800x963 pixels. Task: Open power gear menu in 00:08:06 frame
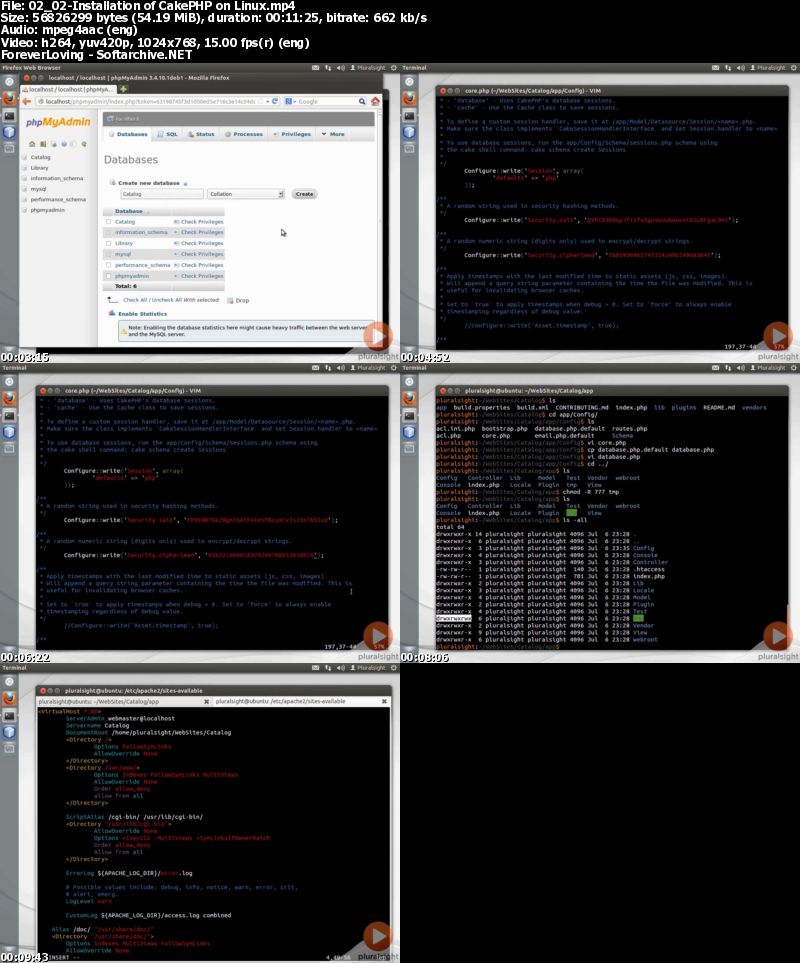point(794,367)
